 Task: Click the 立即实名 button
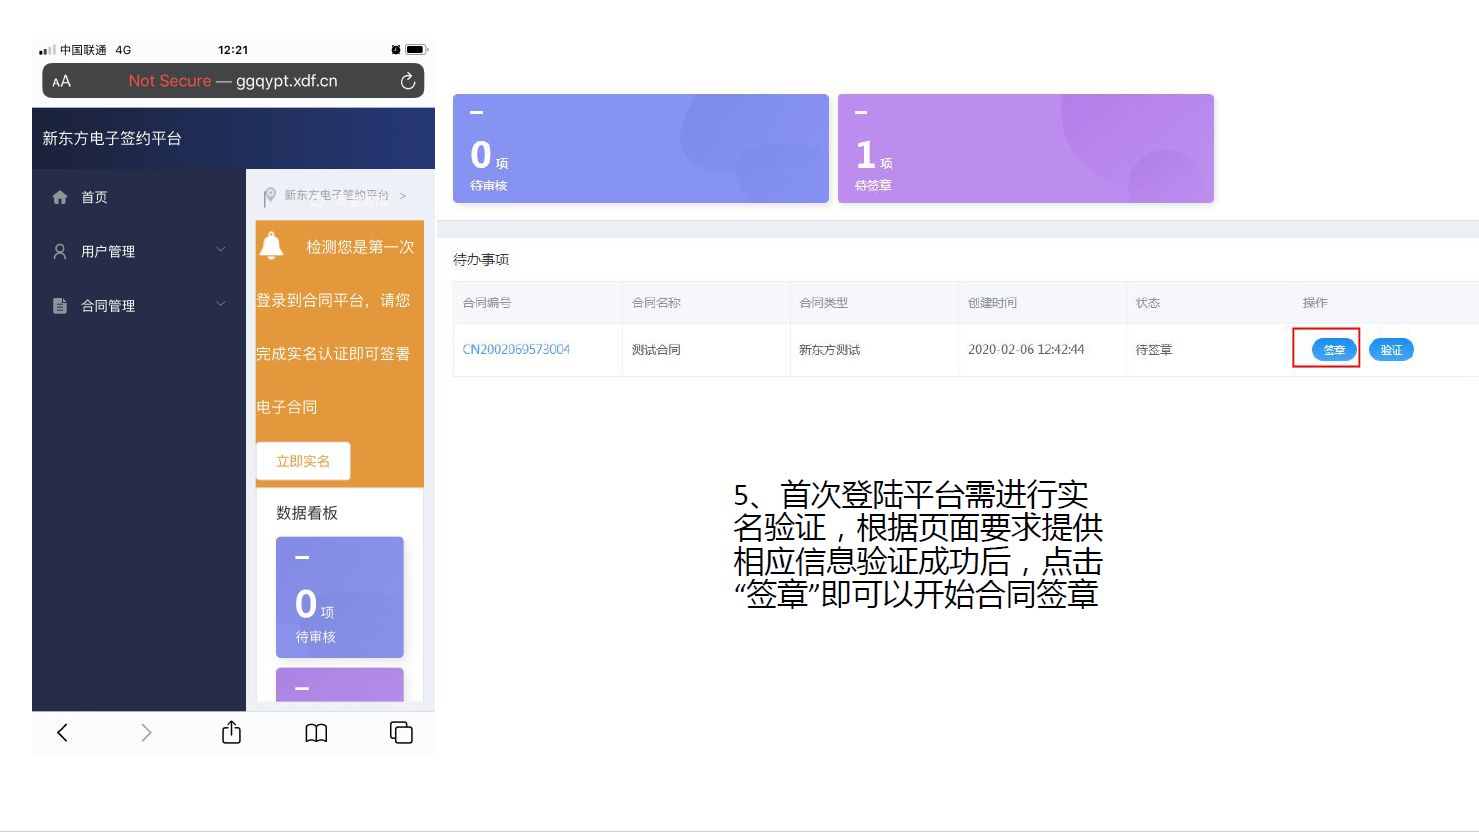tap(303, 461)
